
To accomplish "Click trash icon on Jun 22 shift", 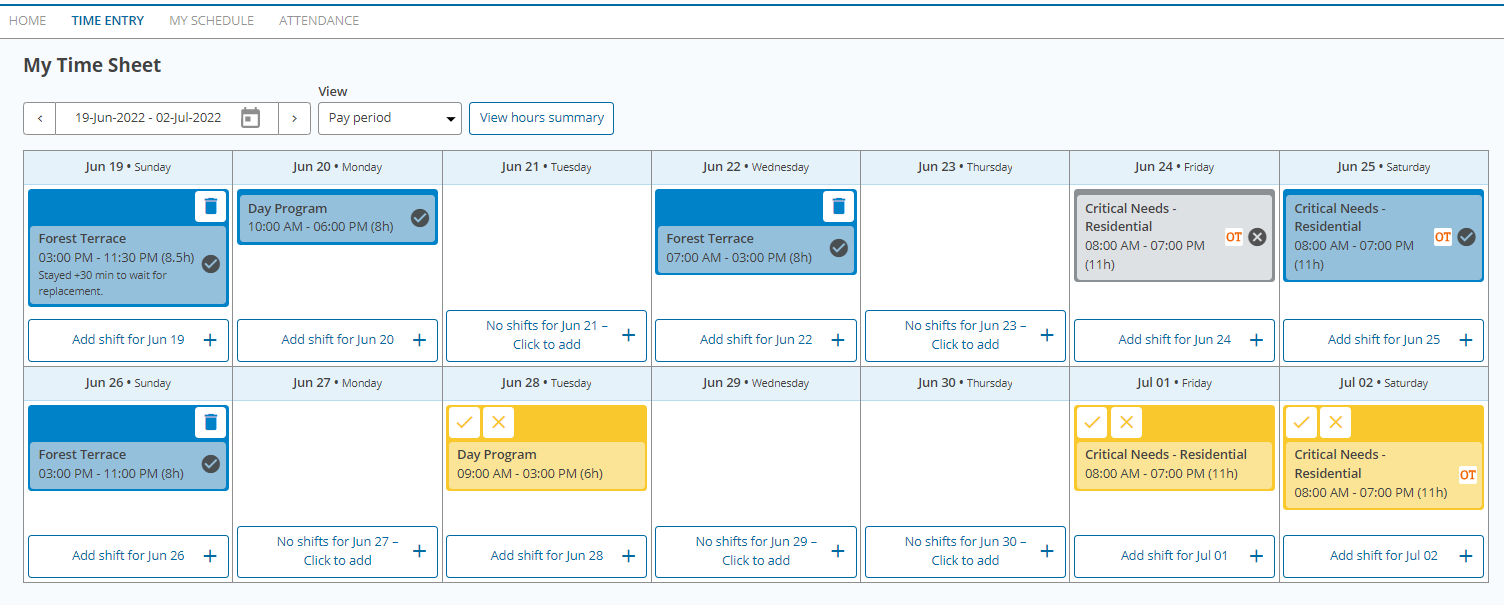I will click(838, 206).
